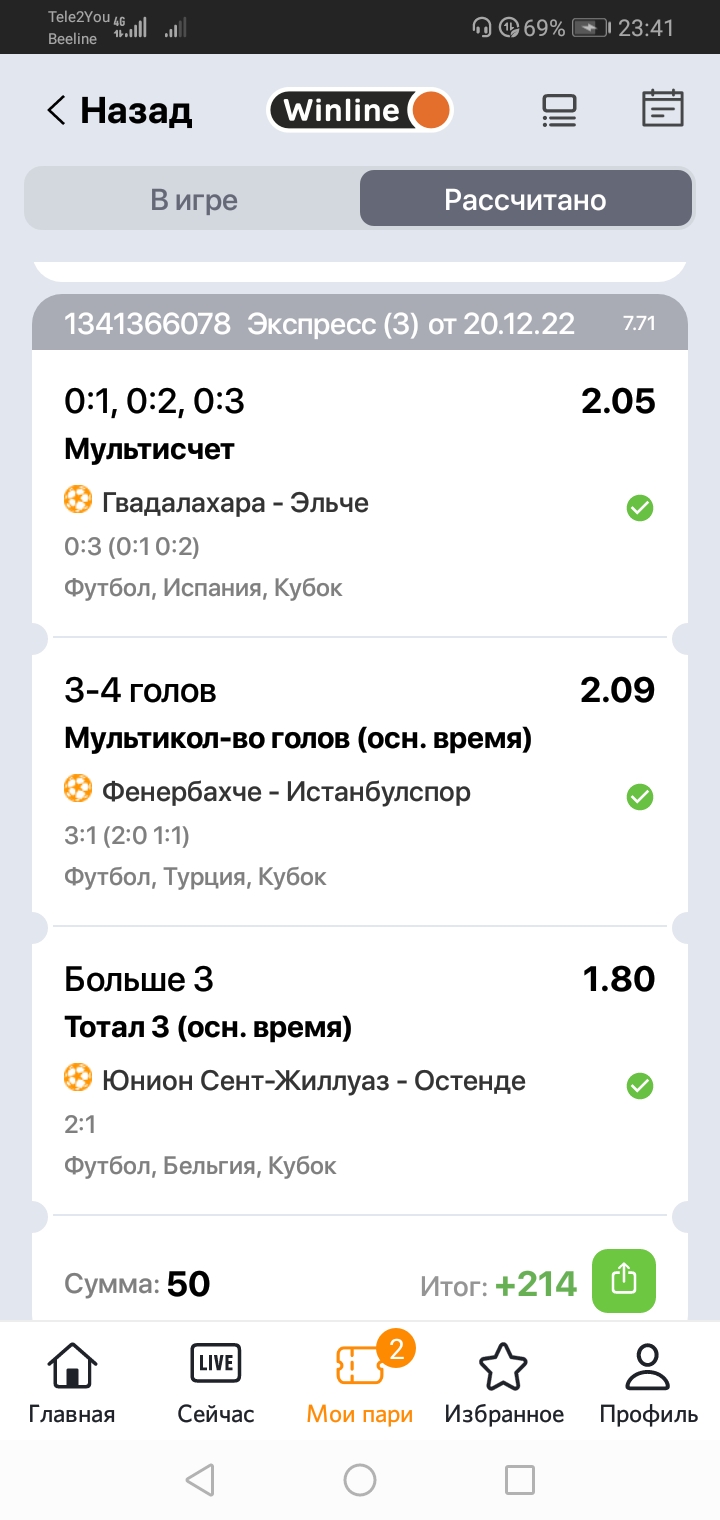
Task: Tap green checkmark for Юнион Сент-Жиллуаз - Остенде
Action: [x=640, y=1085]
